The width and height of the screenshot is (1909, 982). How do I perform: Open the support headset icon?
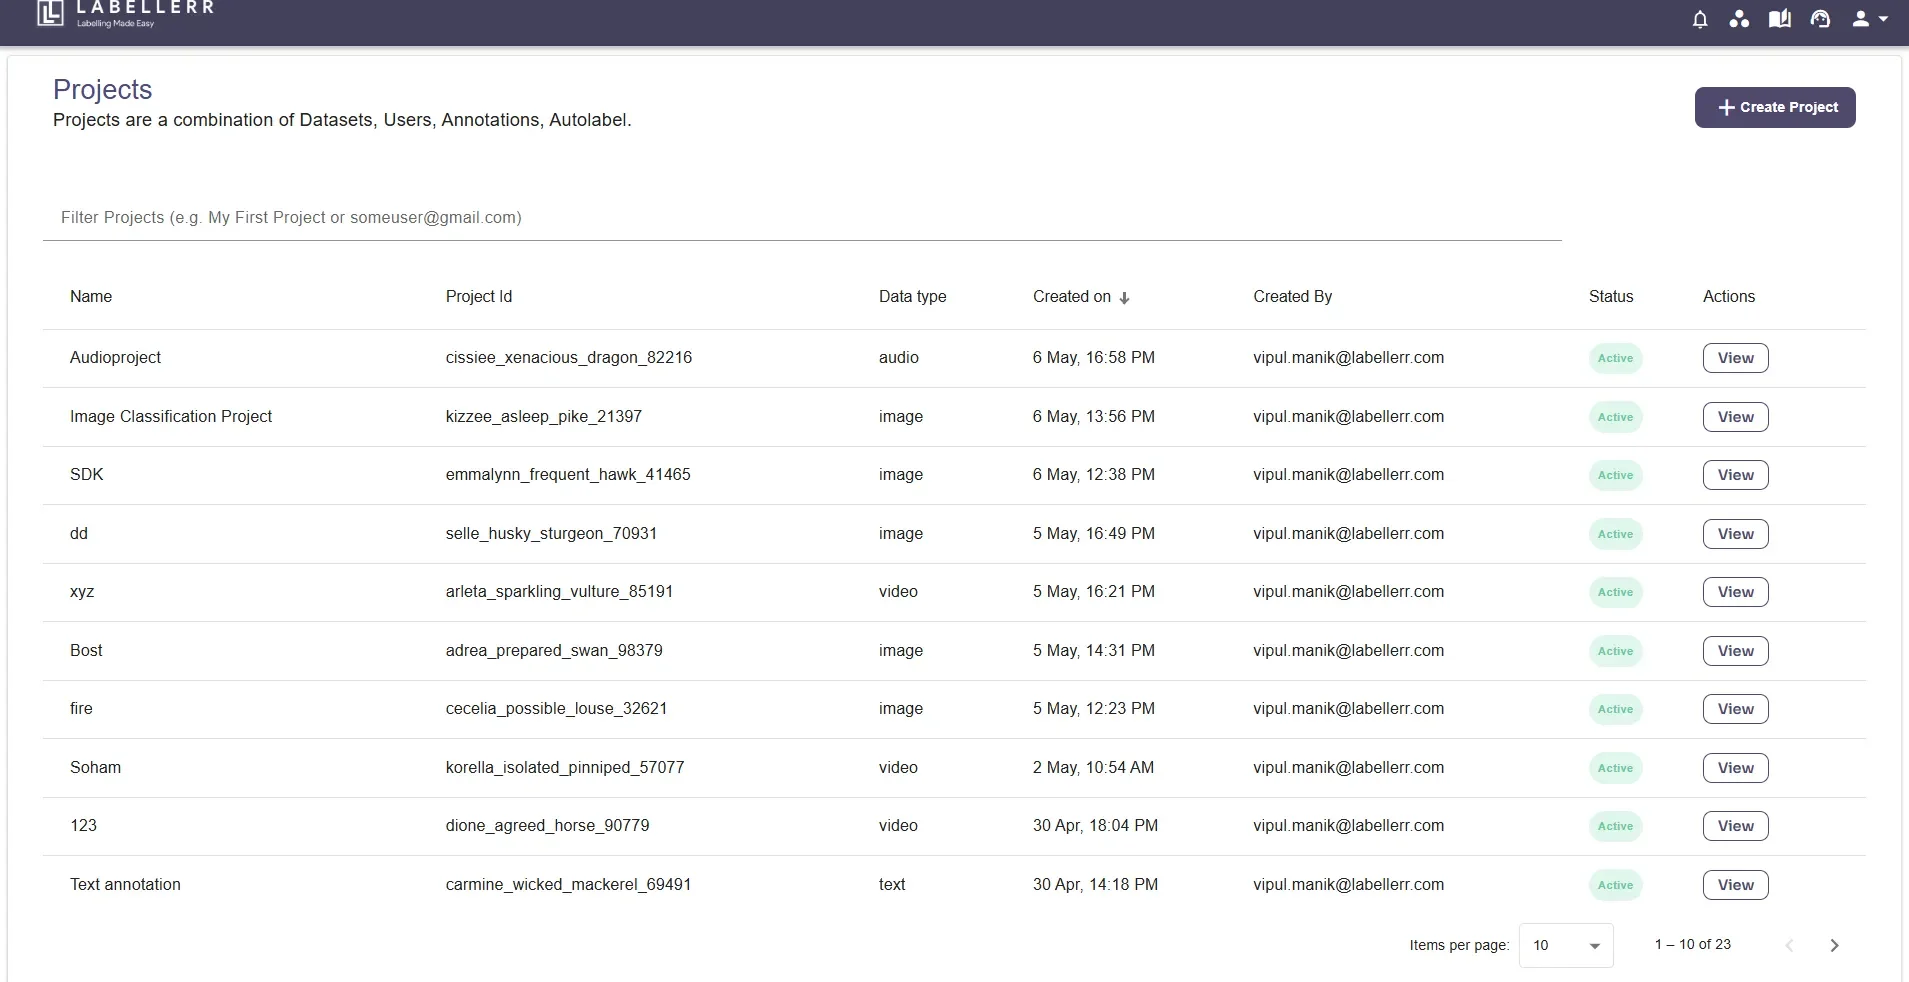click(x=1820, y=19)
